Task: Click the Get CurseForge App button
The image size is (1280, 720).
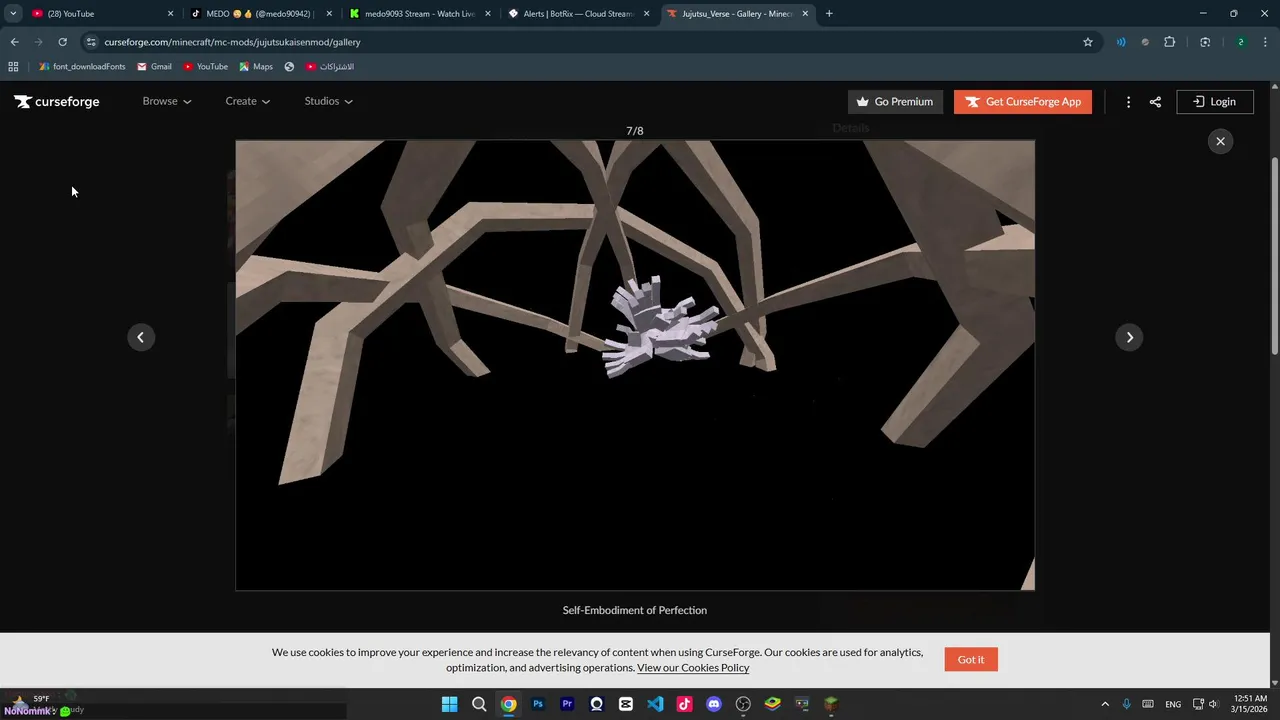Action: (1022, 102)
